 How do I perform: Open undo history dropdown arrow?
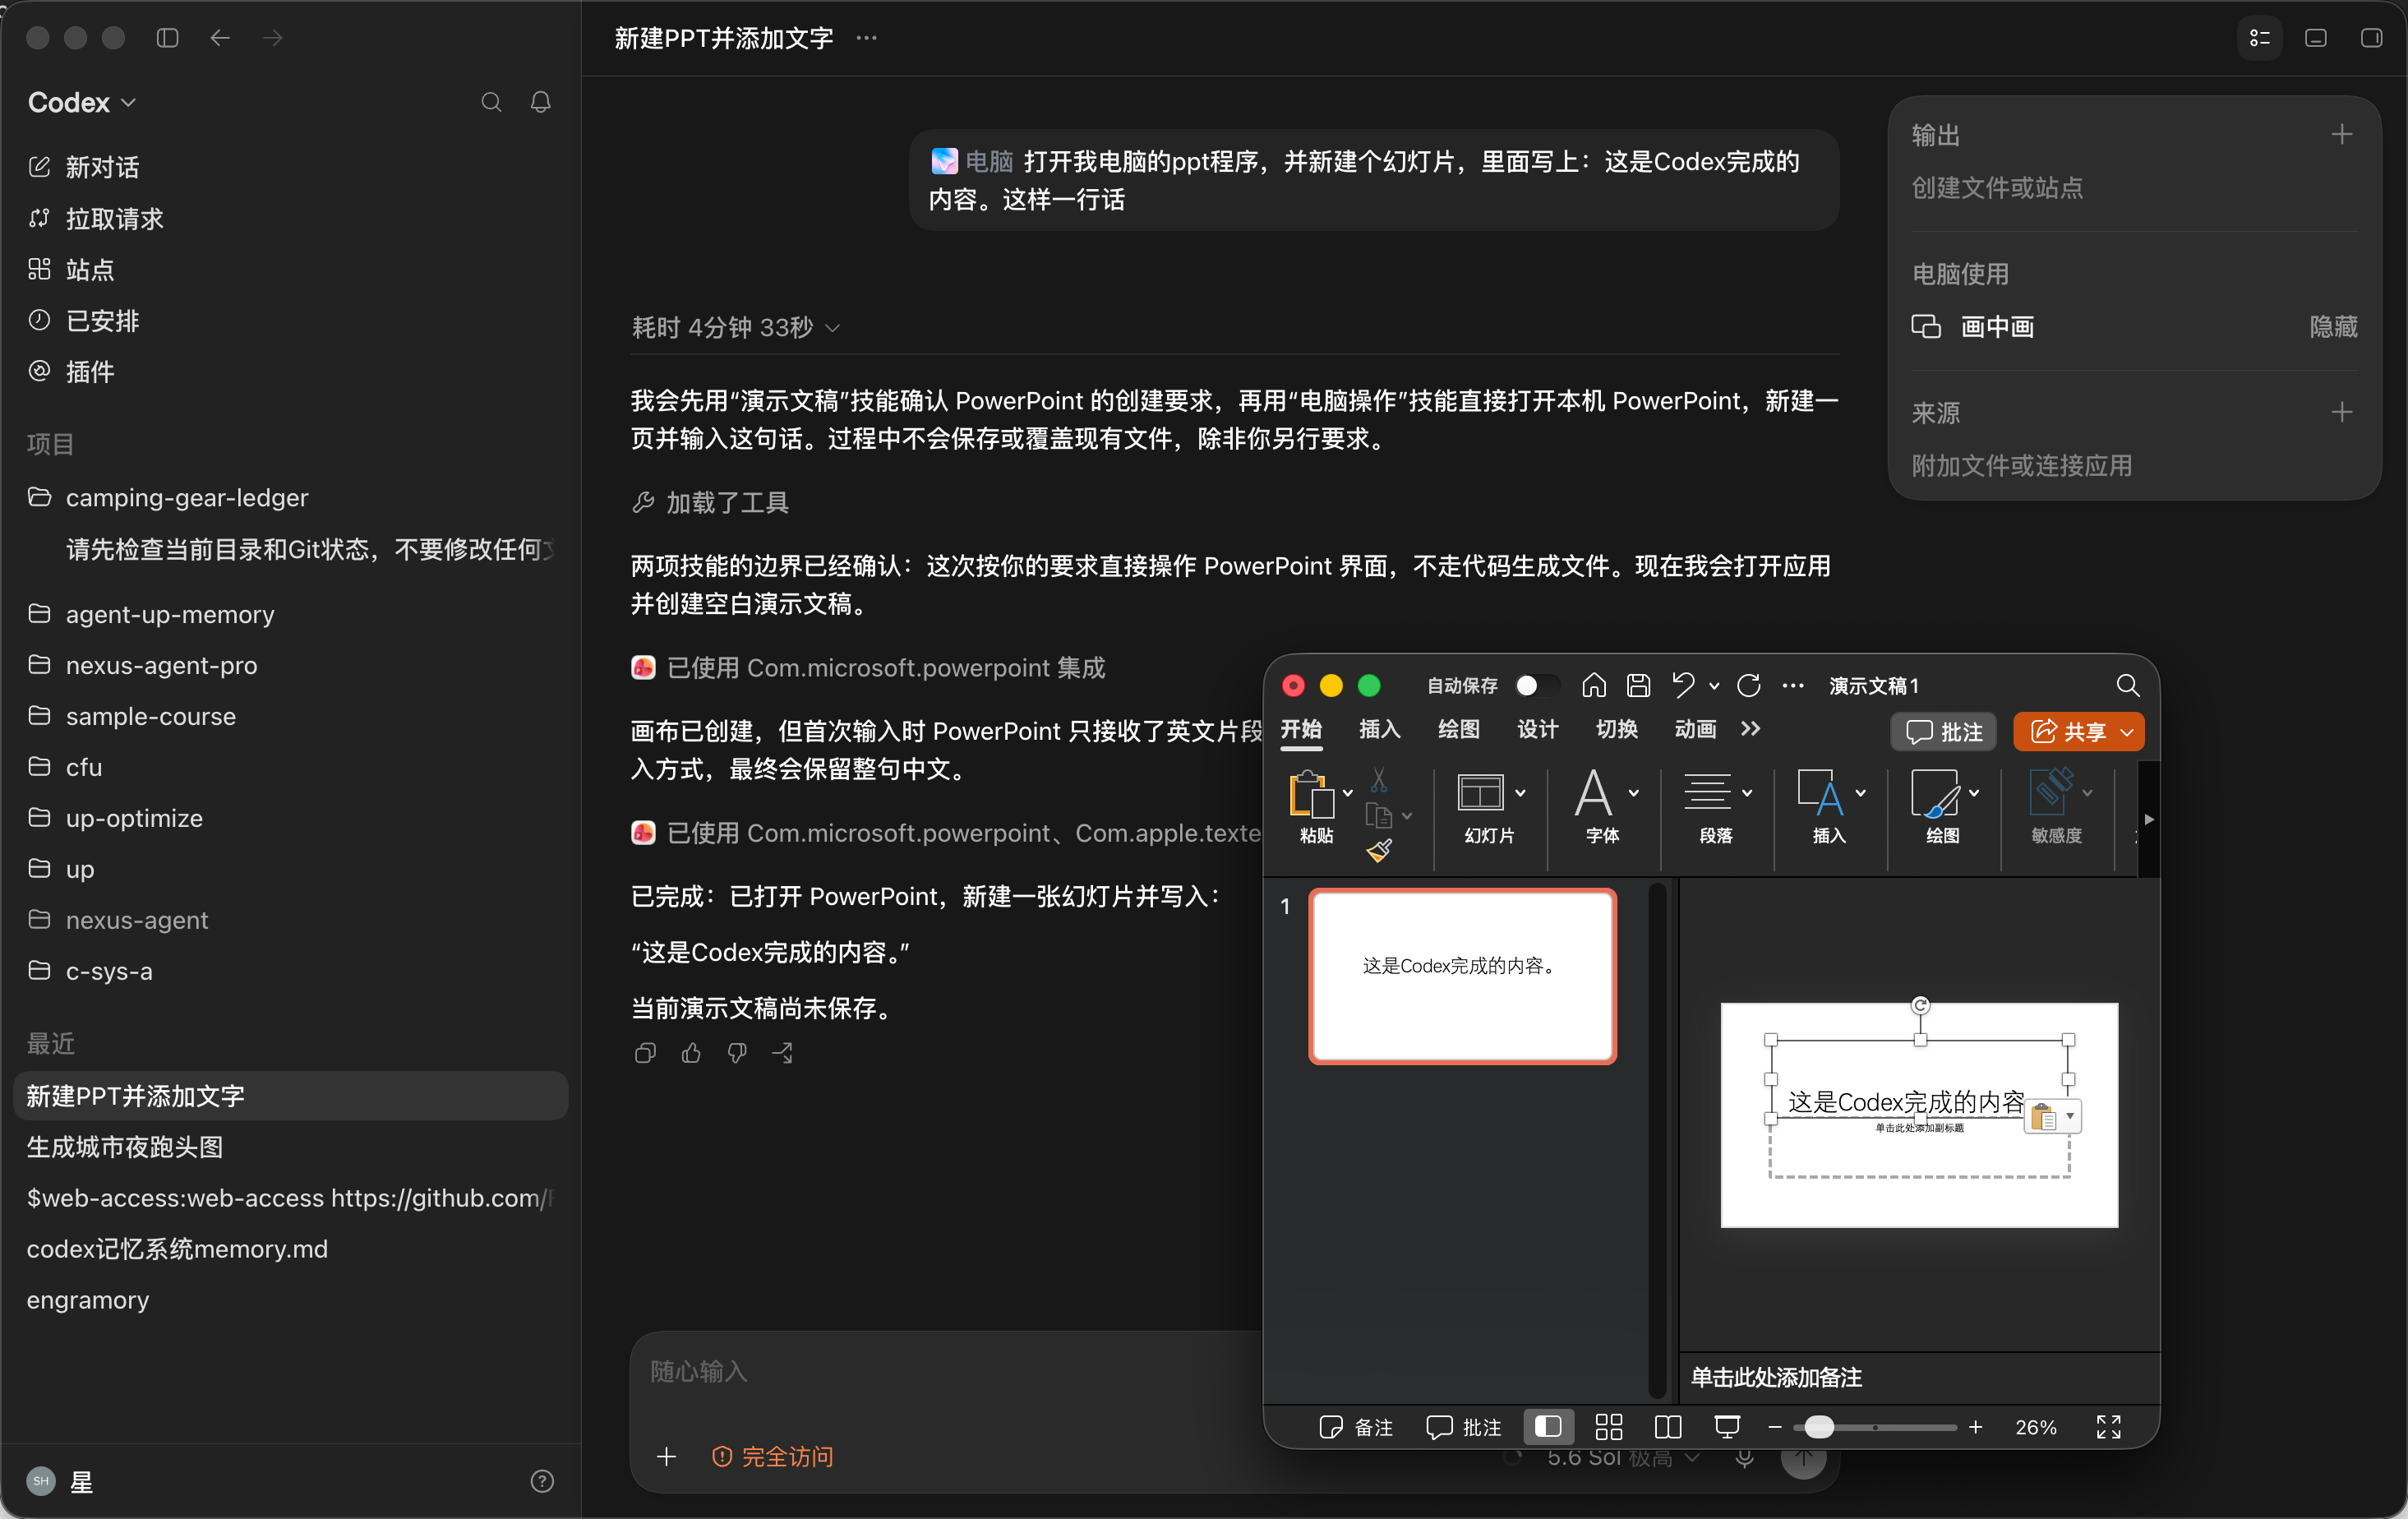point(1714,686)
